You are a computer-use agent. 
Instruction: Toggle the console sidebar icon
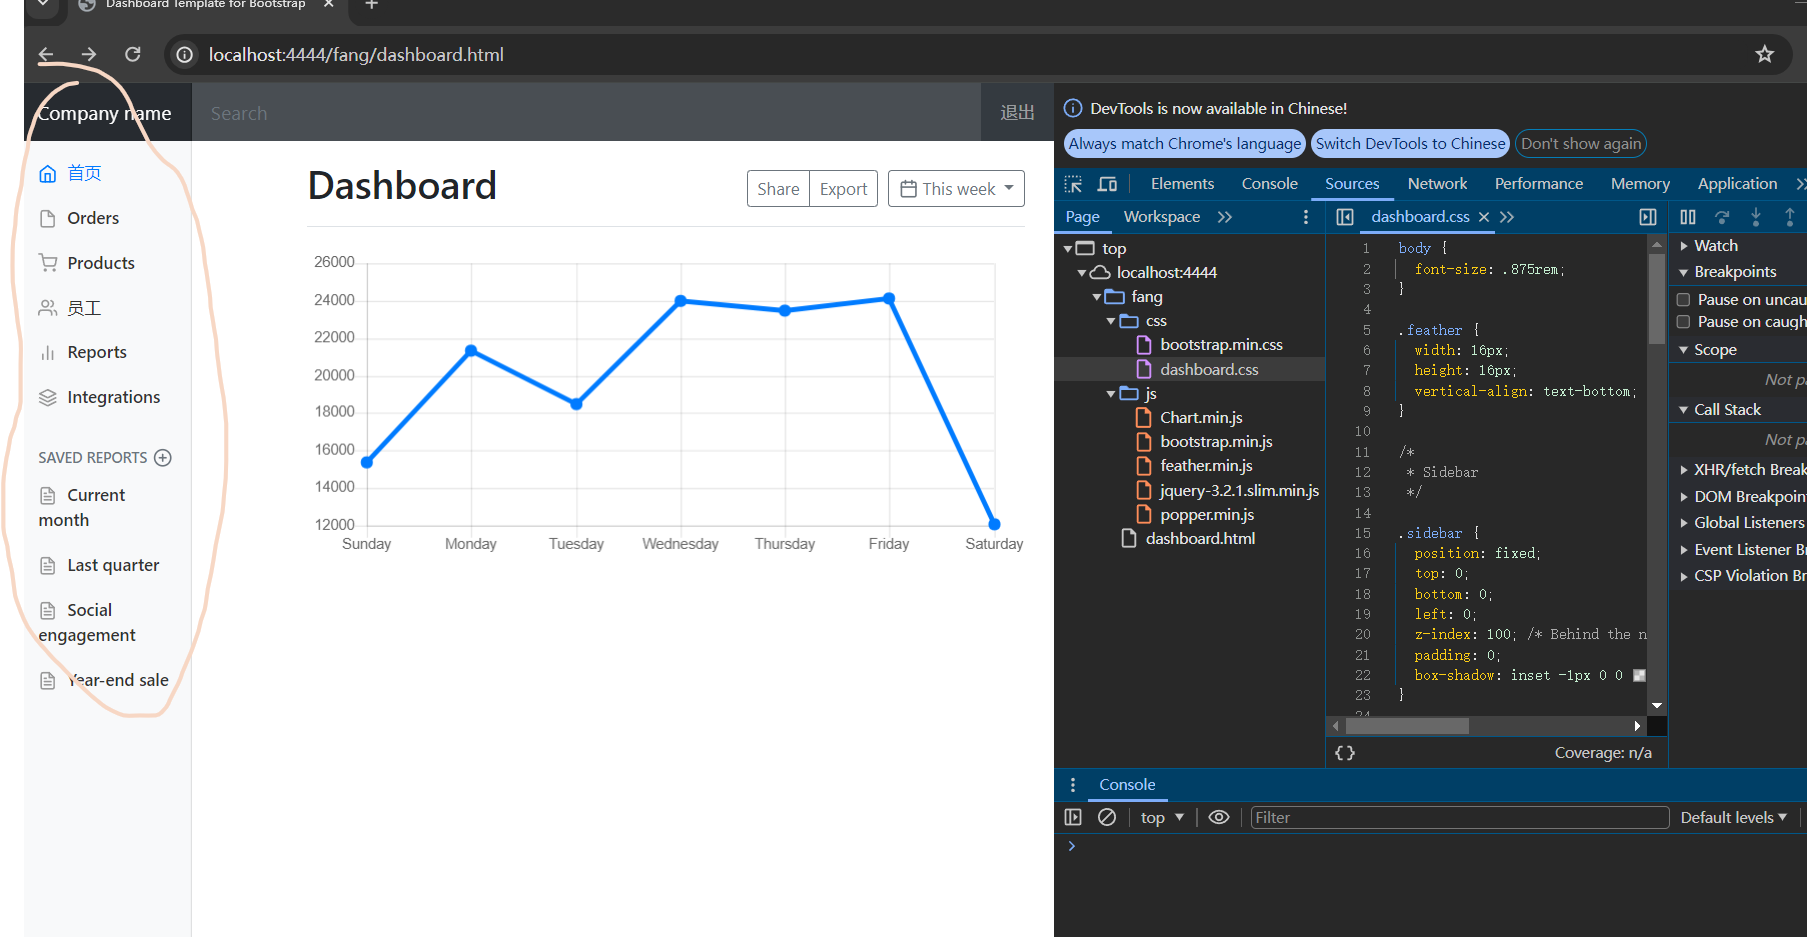tap(1073, 817)
